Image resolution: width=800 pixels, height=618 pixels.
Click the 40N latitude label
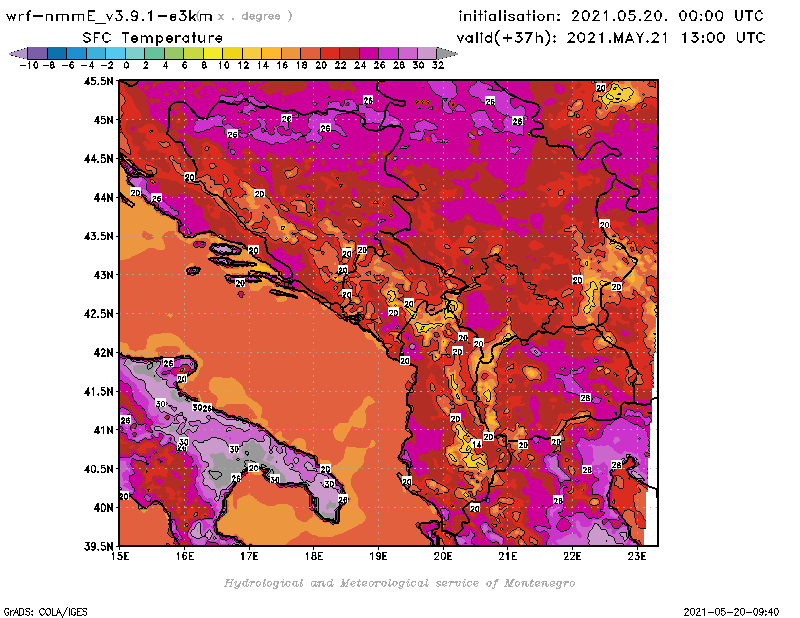[103, 508]
